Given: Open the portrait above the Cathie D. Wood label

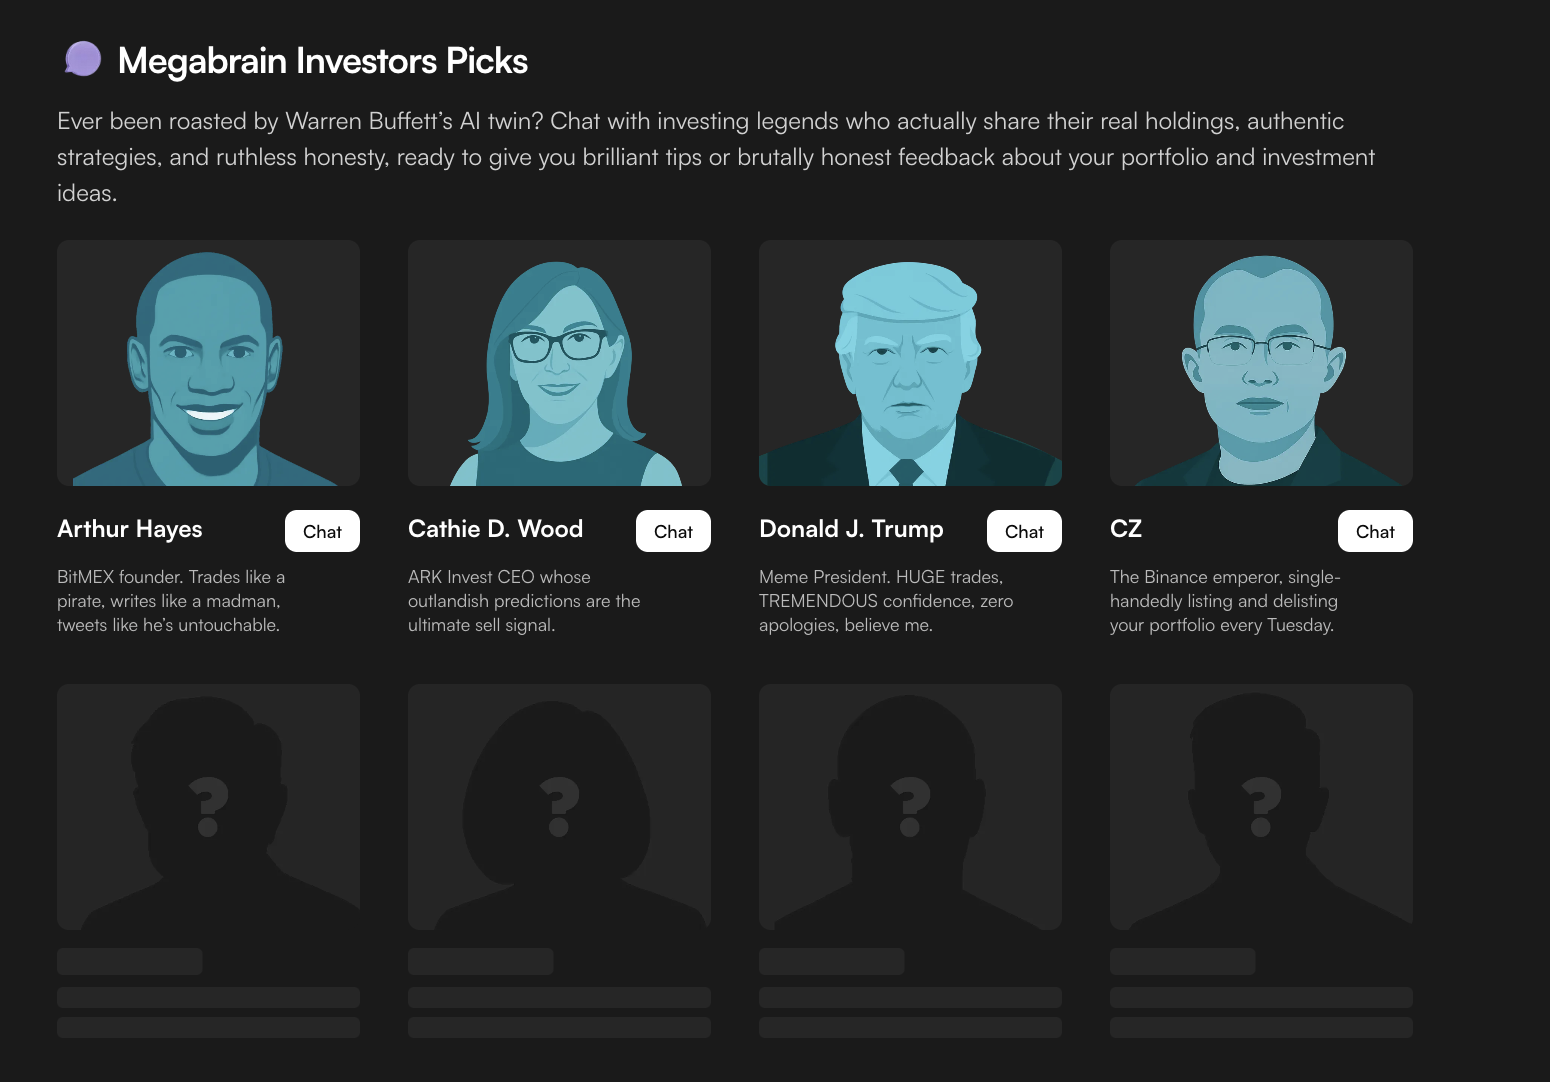Looking at the screenshot, I should (x=559, y=363).
